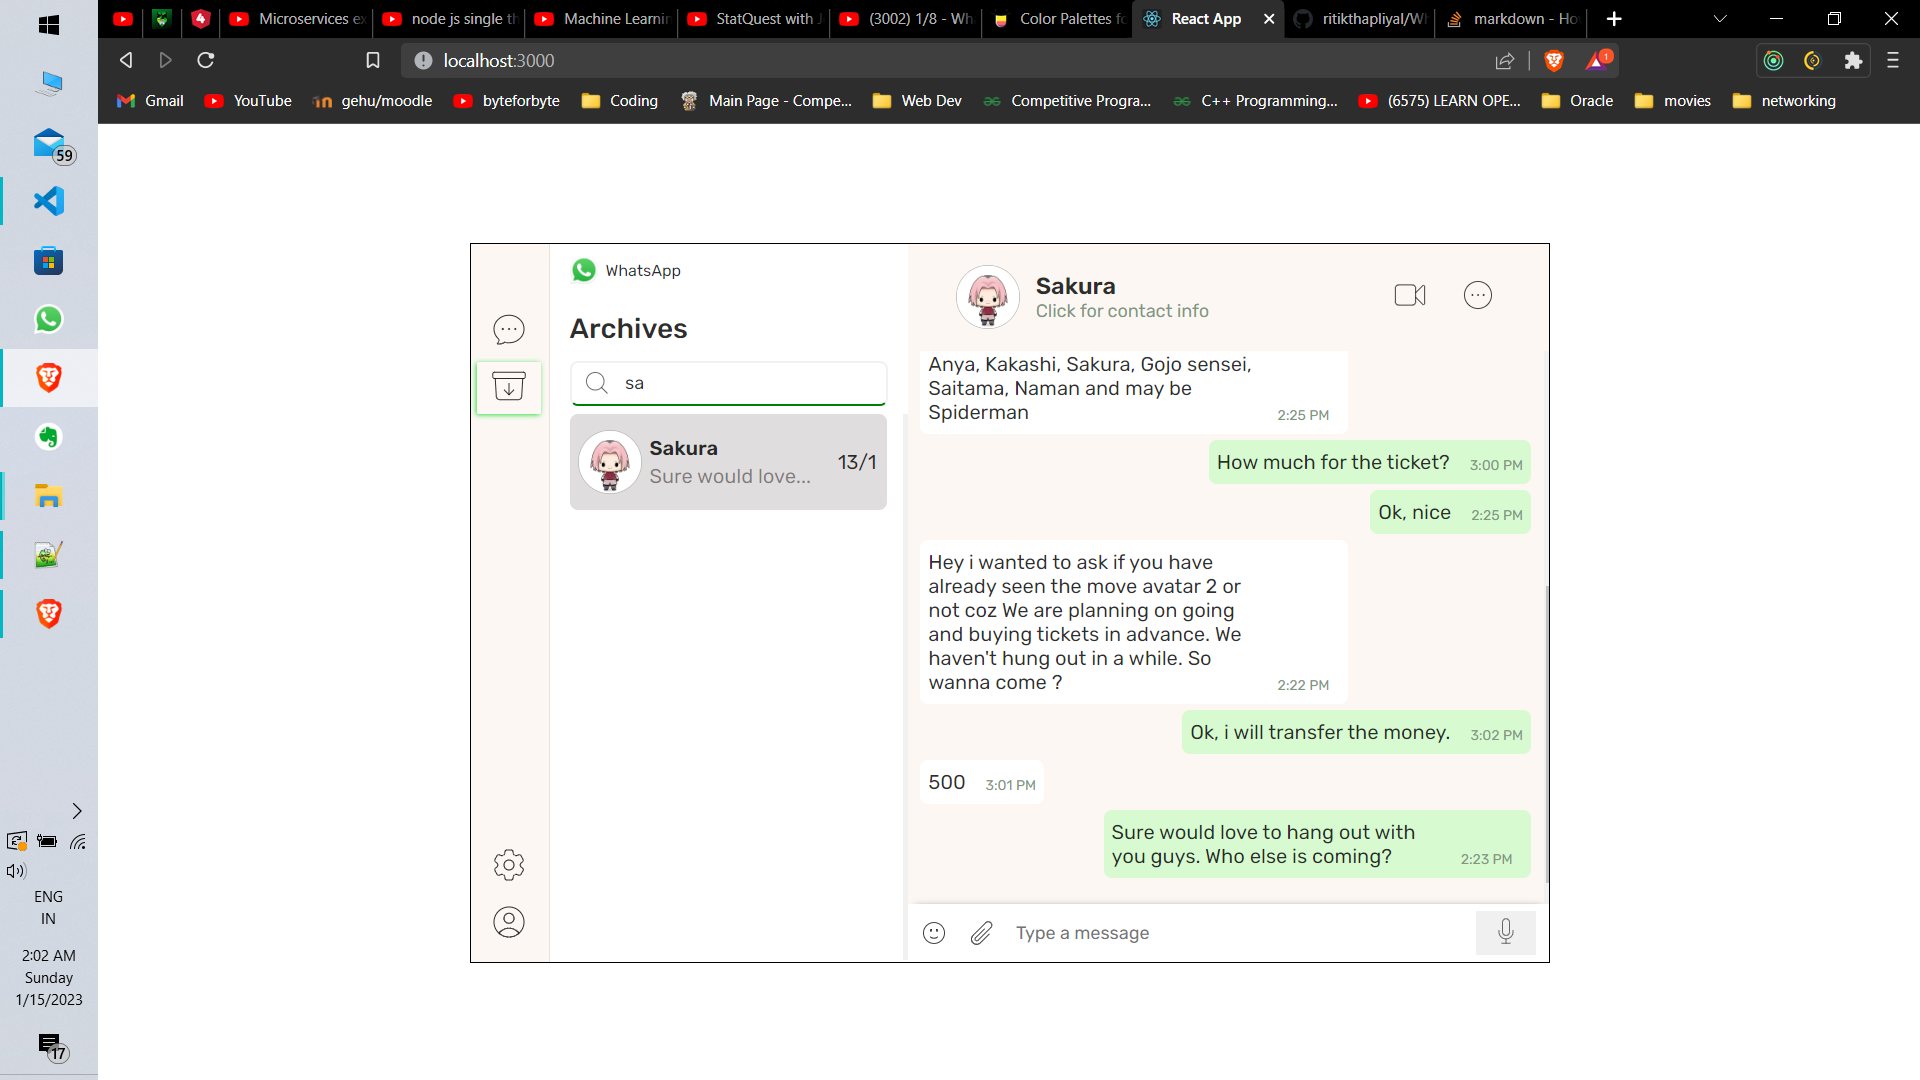Open profile using person icon at bottom
Screen dimensions: 1920x1080
point(509,922)
